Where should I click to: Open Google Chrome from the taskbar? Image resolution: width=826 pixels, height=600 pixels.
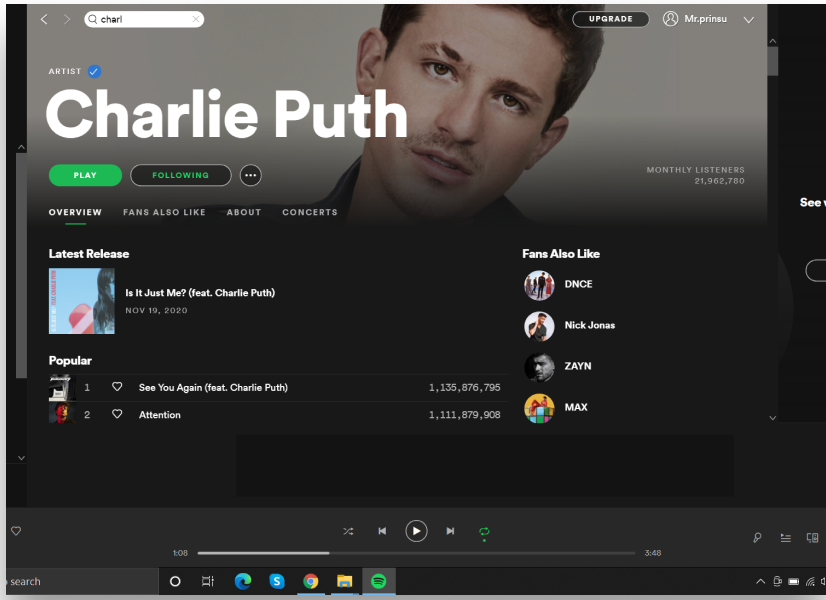310,581
